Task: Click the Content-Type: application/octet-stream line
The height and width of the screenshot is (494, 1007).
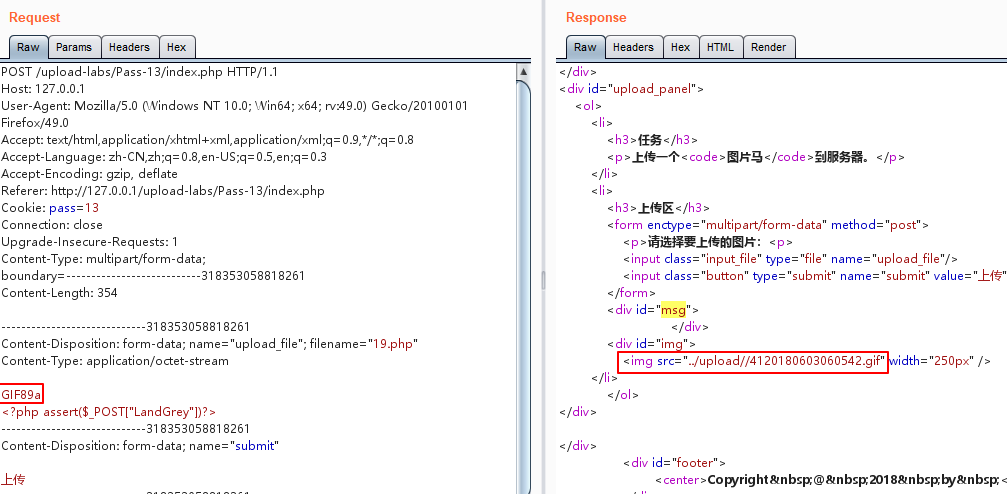Action: [115, 361]
